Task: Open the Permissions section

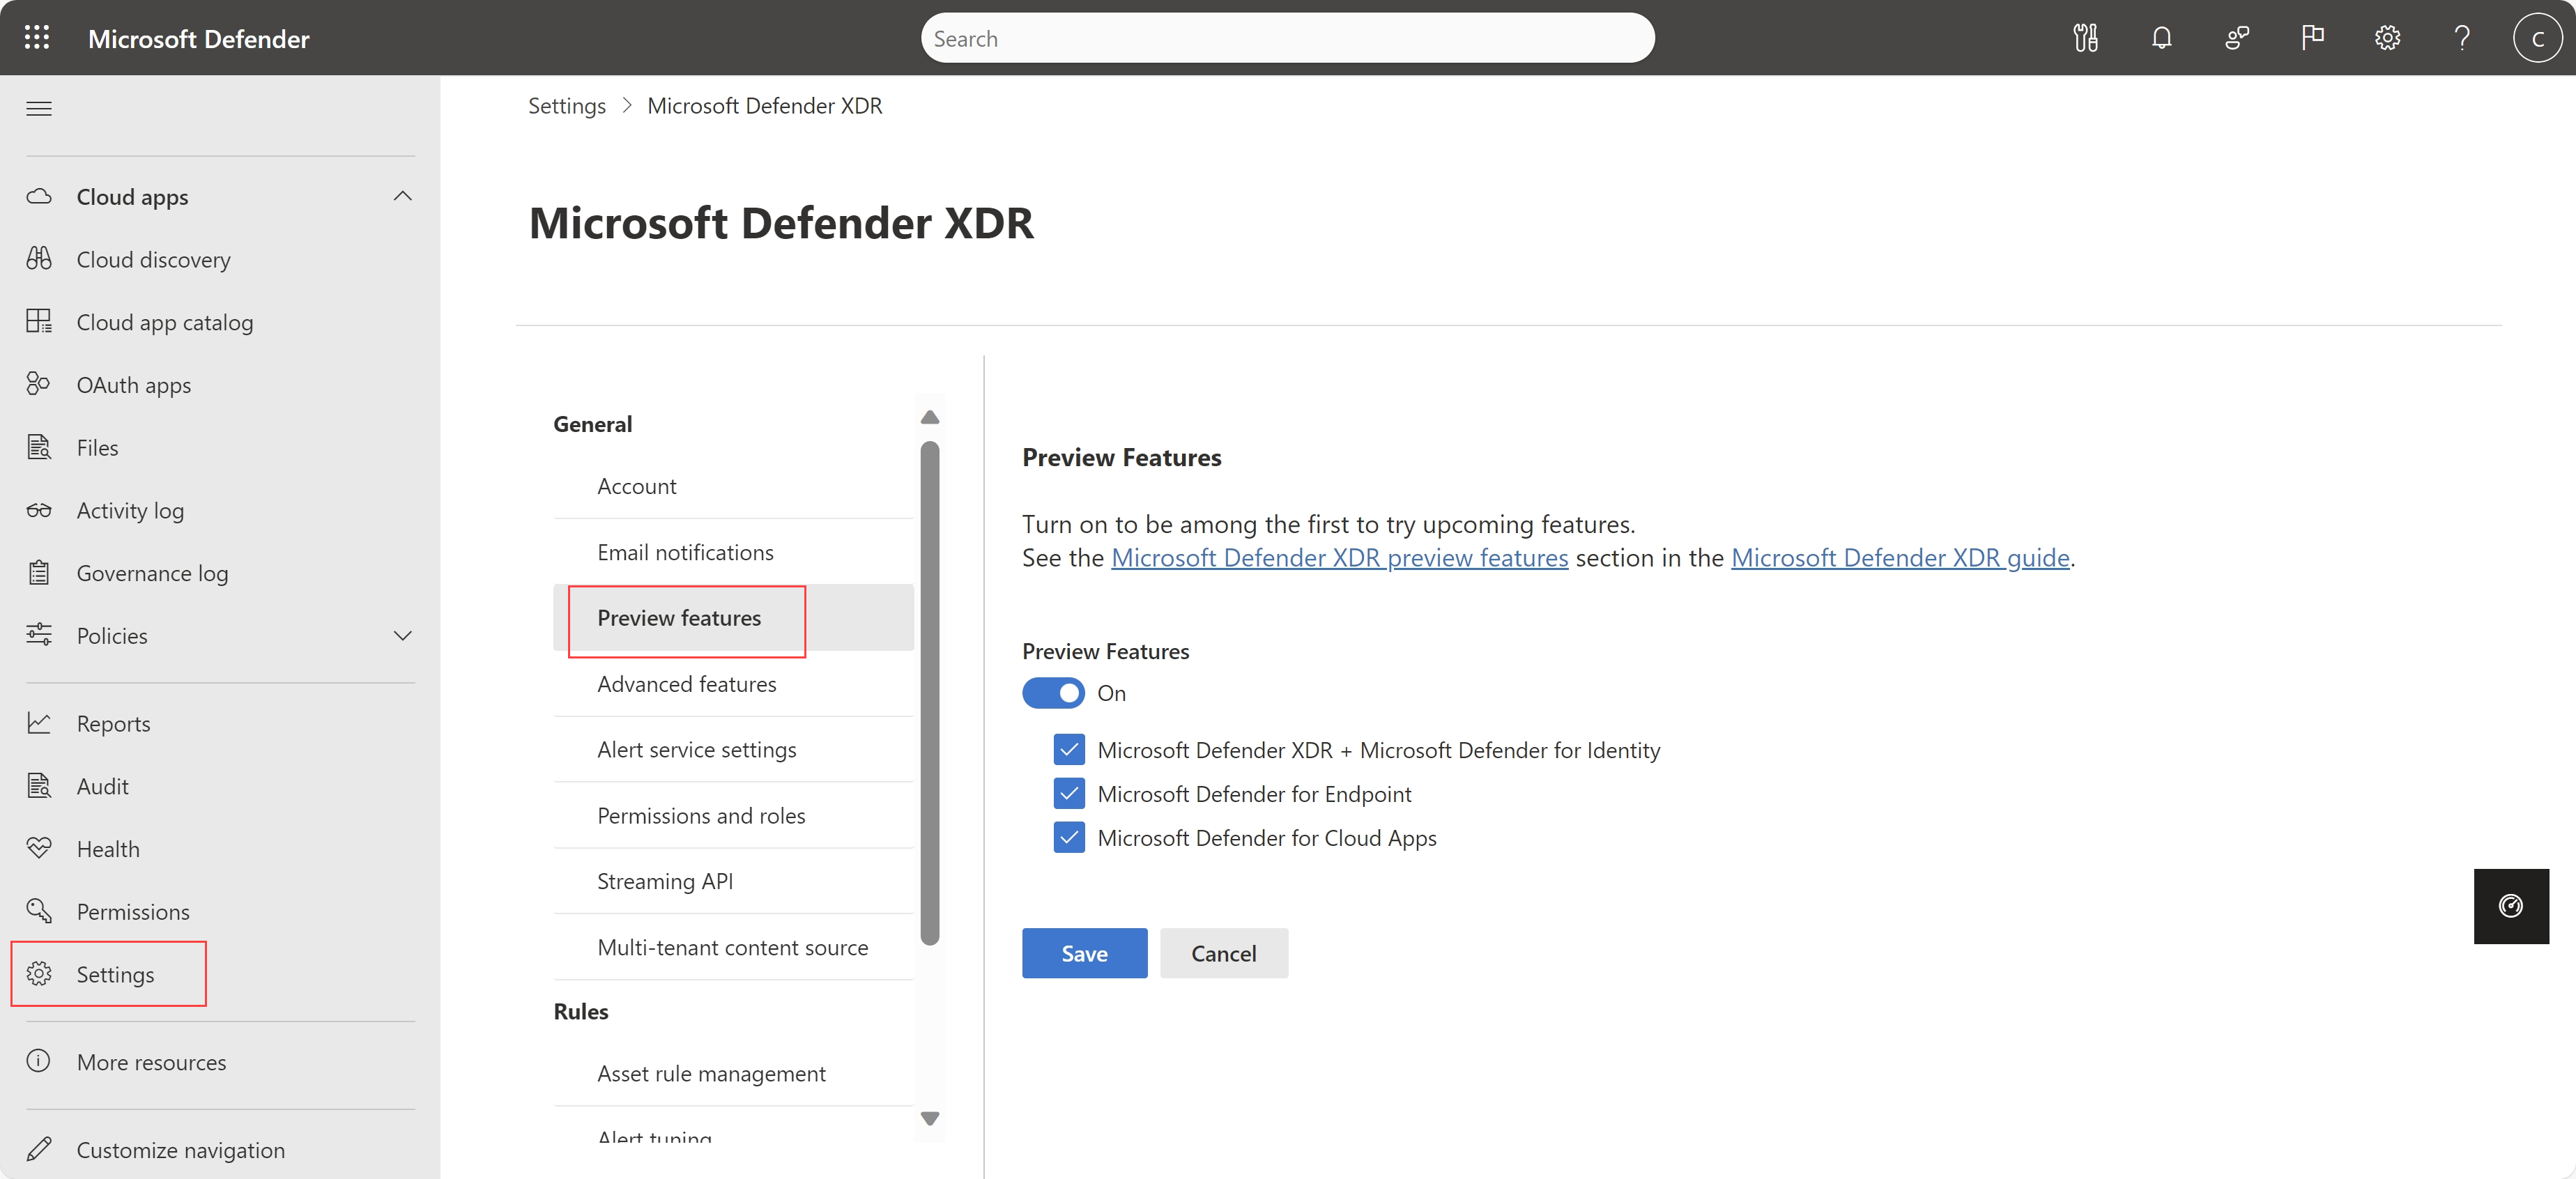Action: (x=133, y=911)
